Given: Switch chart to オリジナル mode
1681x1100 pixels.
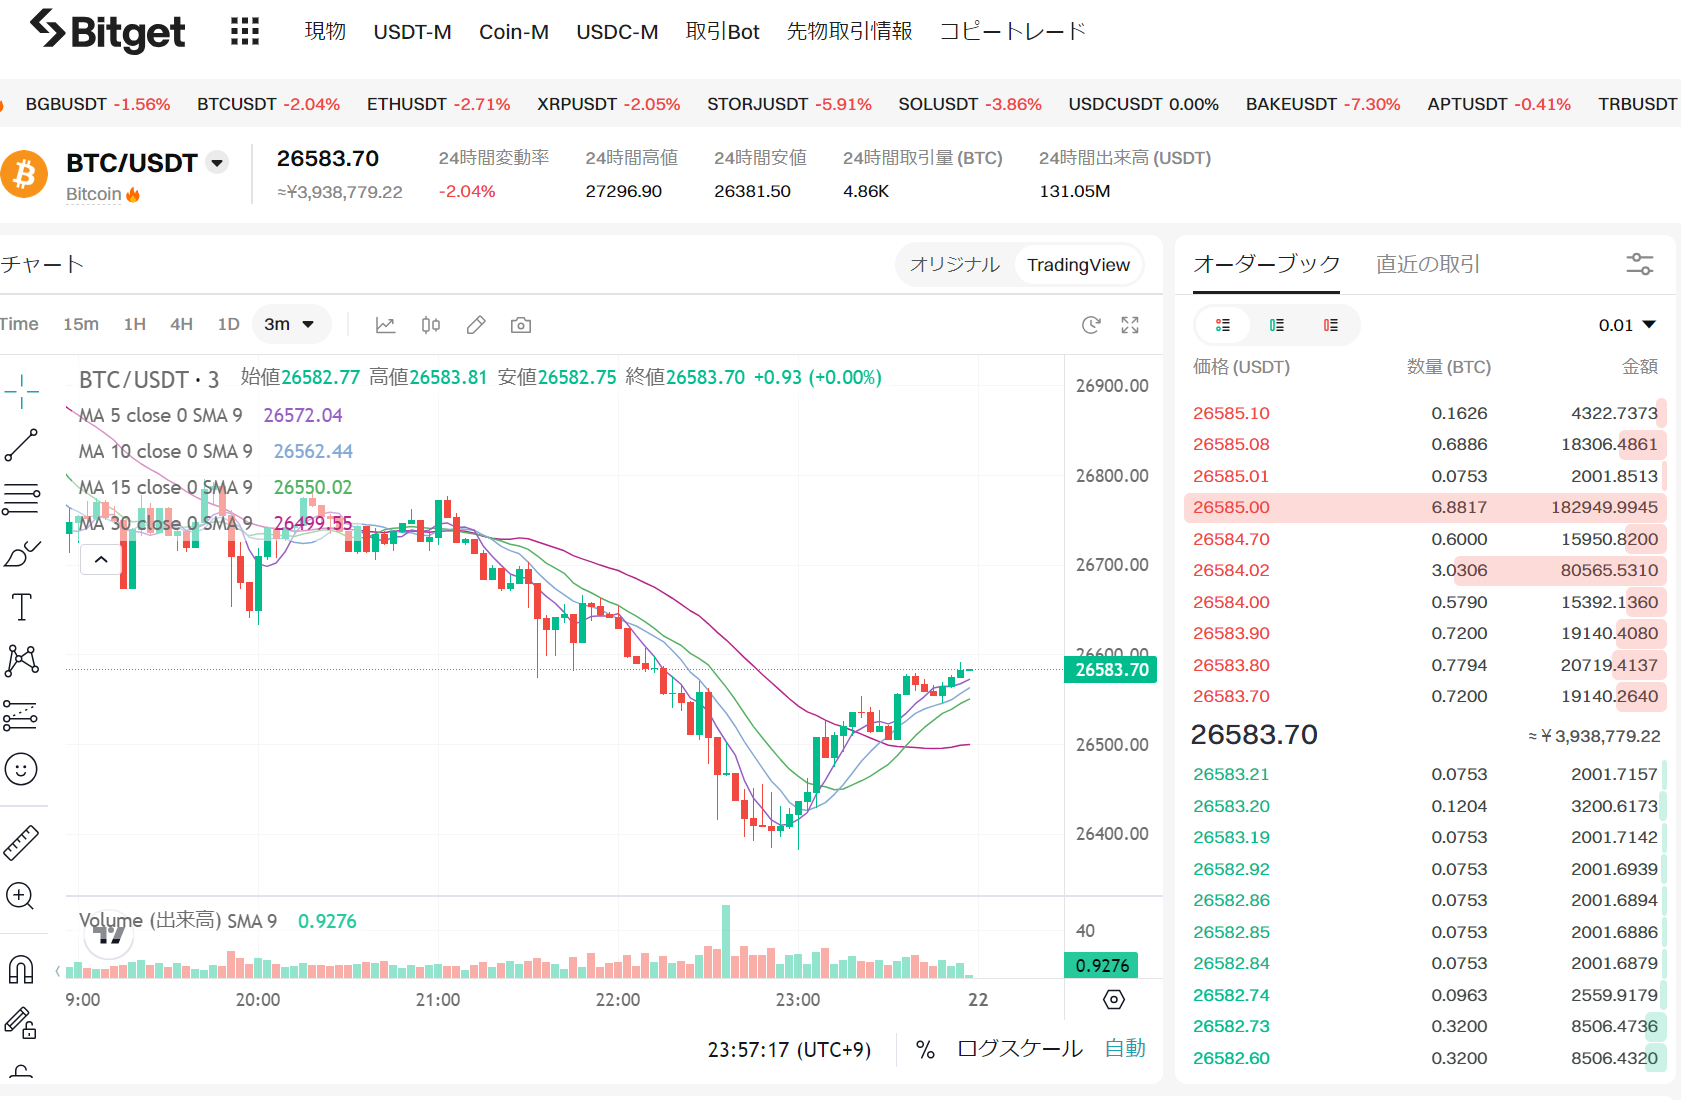Looking at the screenshot, I should point(955,264).
